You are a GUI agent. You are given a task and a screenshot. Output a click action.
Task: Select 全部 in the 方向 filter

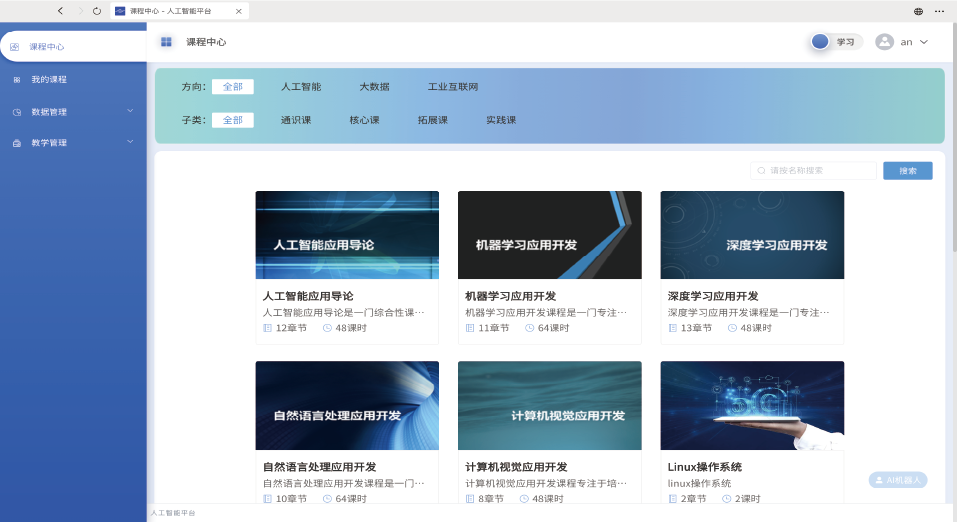pyautogui.click(x=233, y=87)
